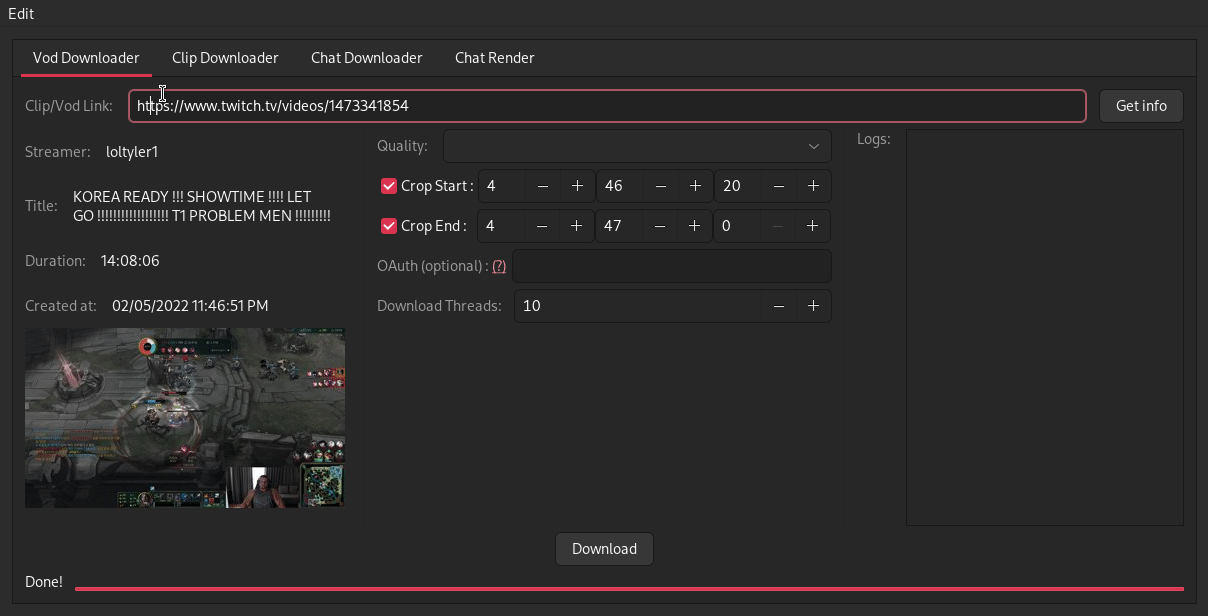Click the OAuth input field

(671, 266)
